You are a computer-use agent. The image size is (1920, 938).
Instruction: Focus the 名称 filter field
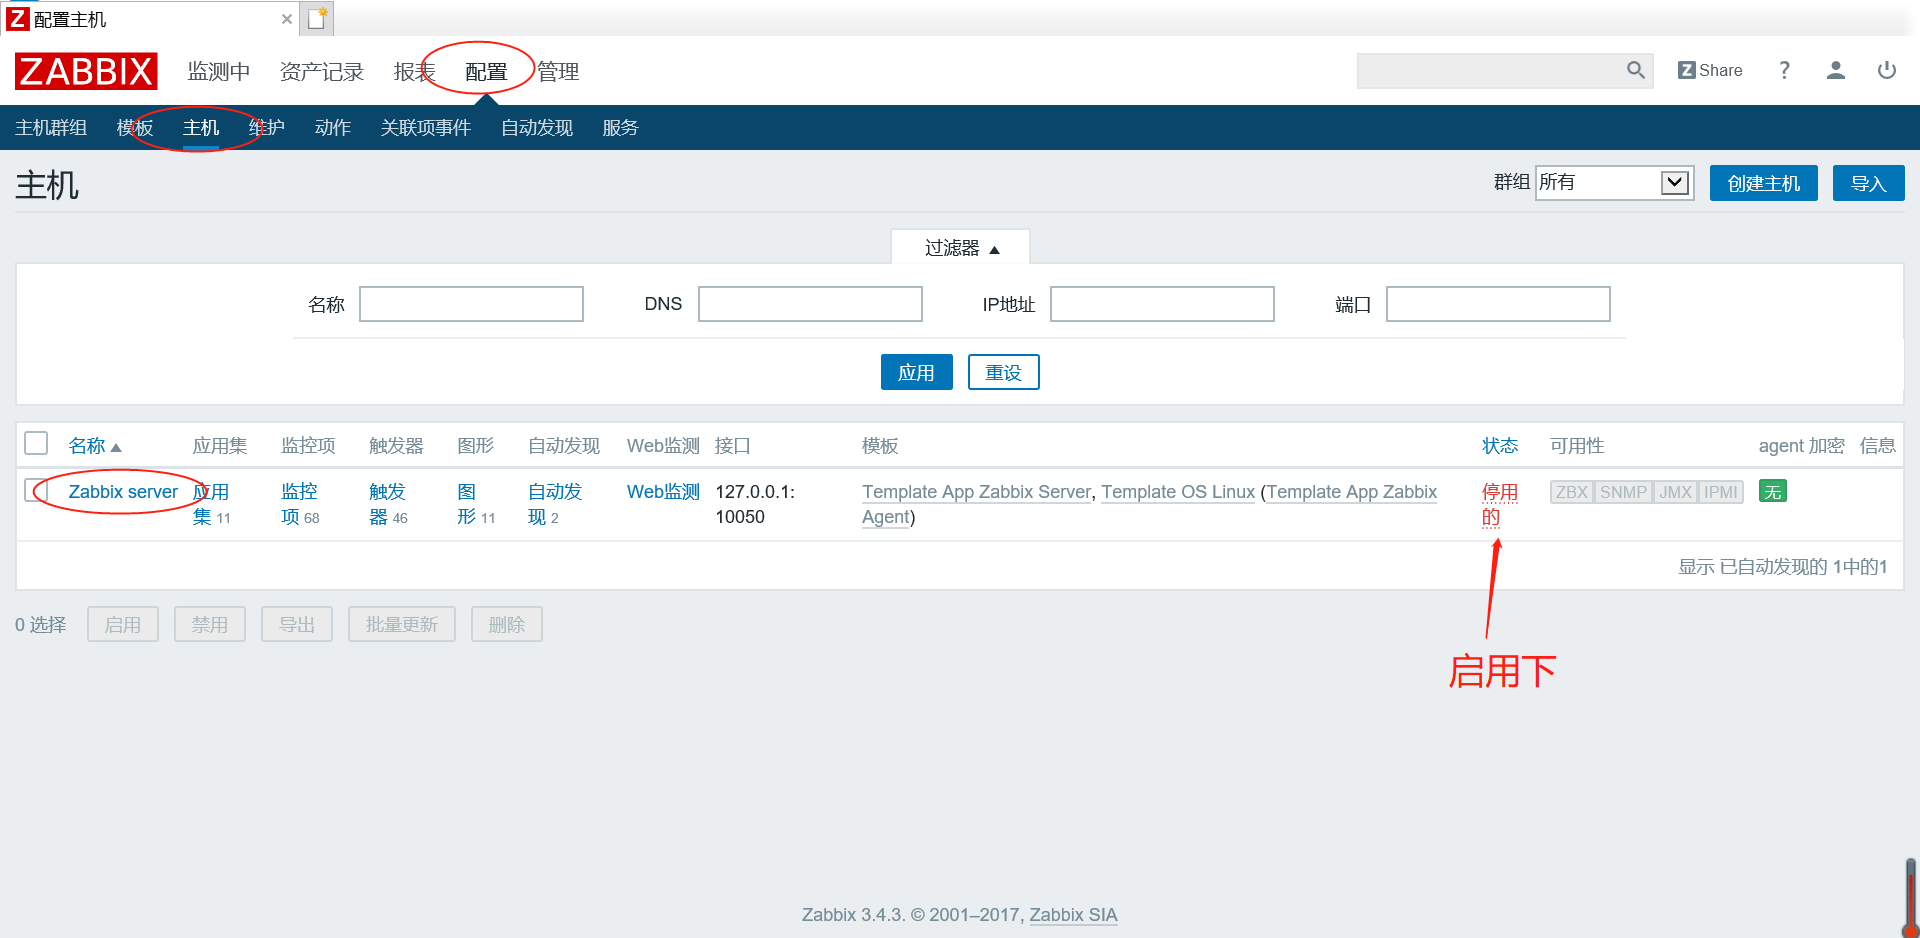471,304
